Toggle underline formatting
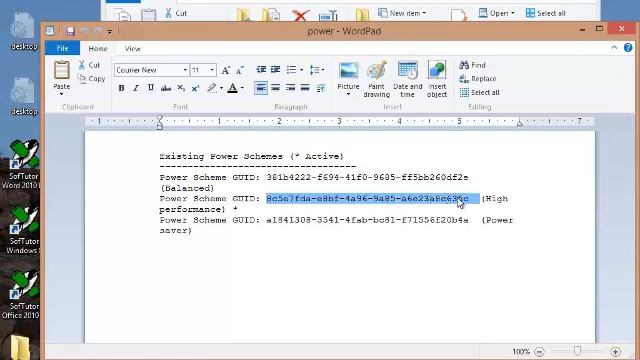The width and height of the screenshot is (640, 360). 151,88
